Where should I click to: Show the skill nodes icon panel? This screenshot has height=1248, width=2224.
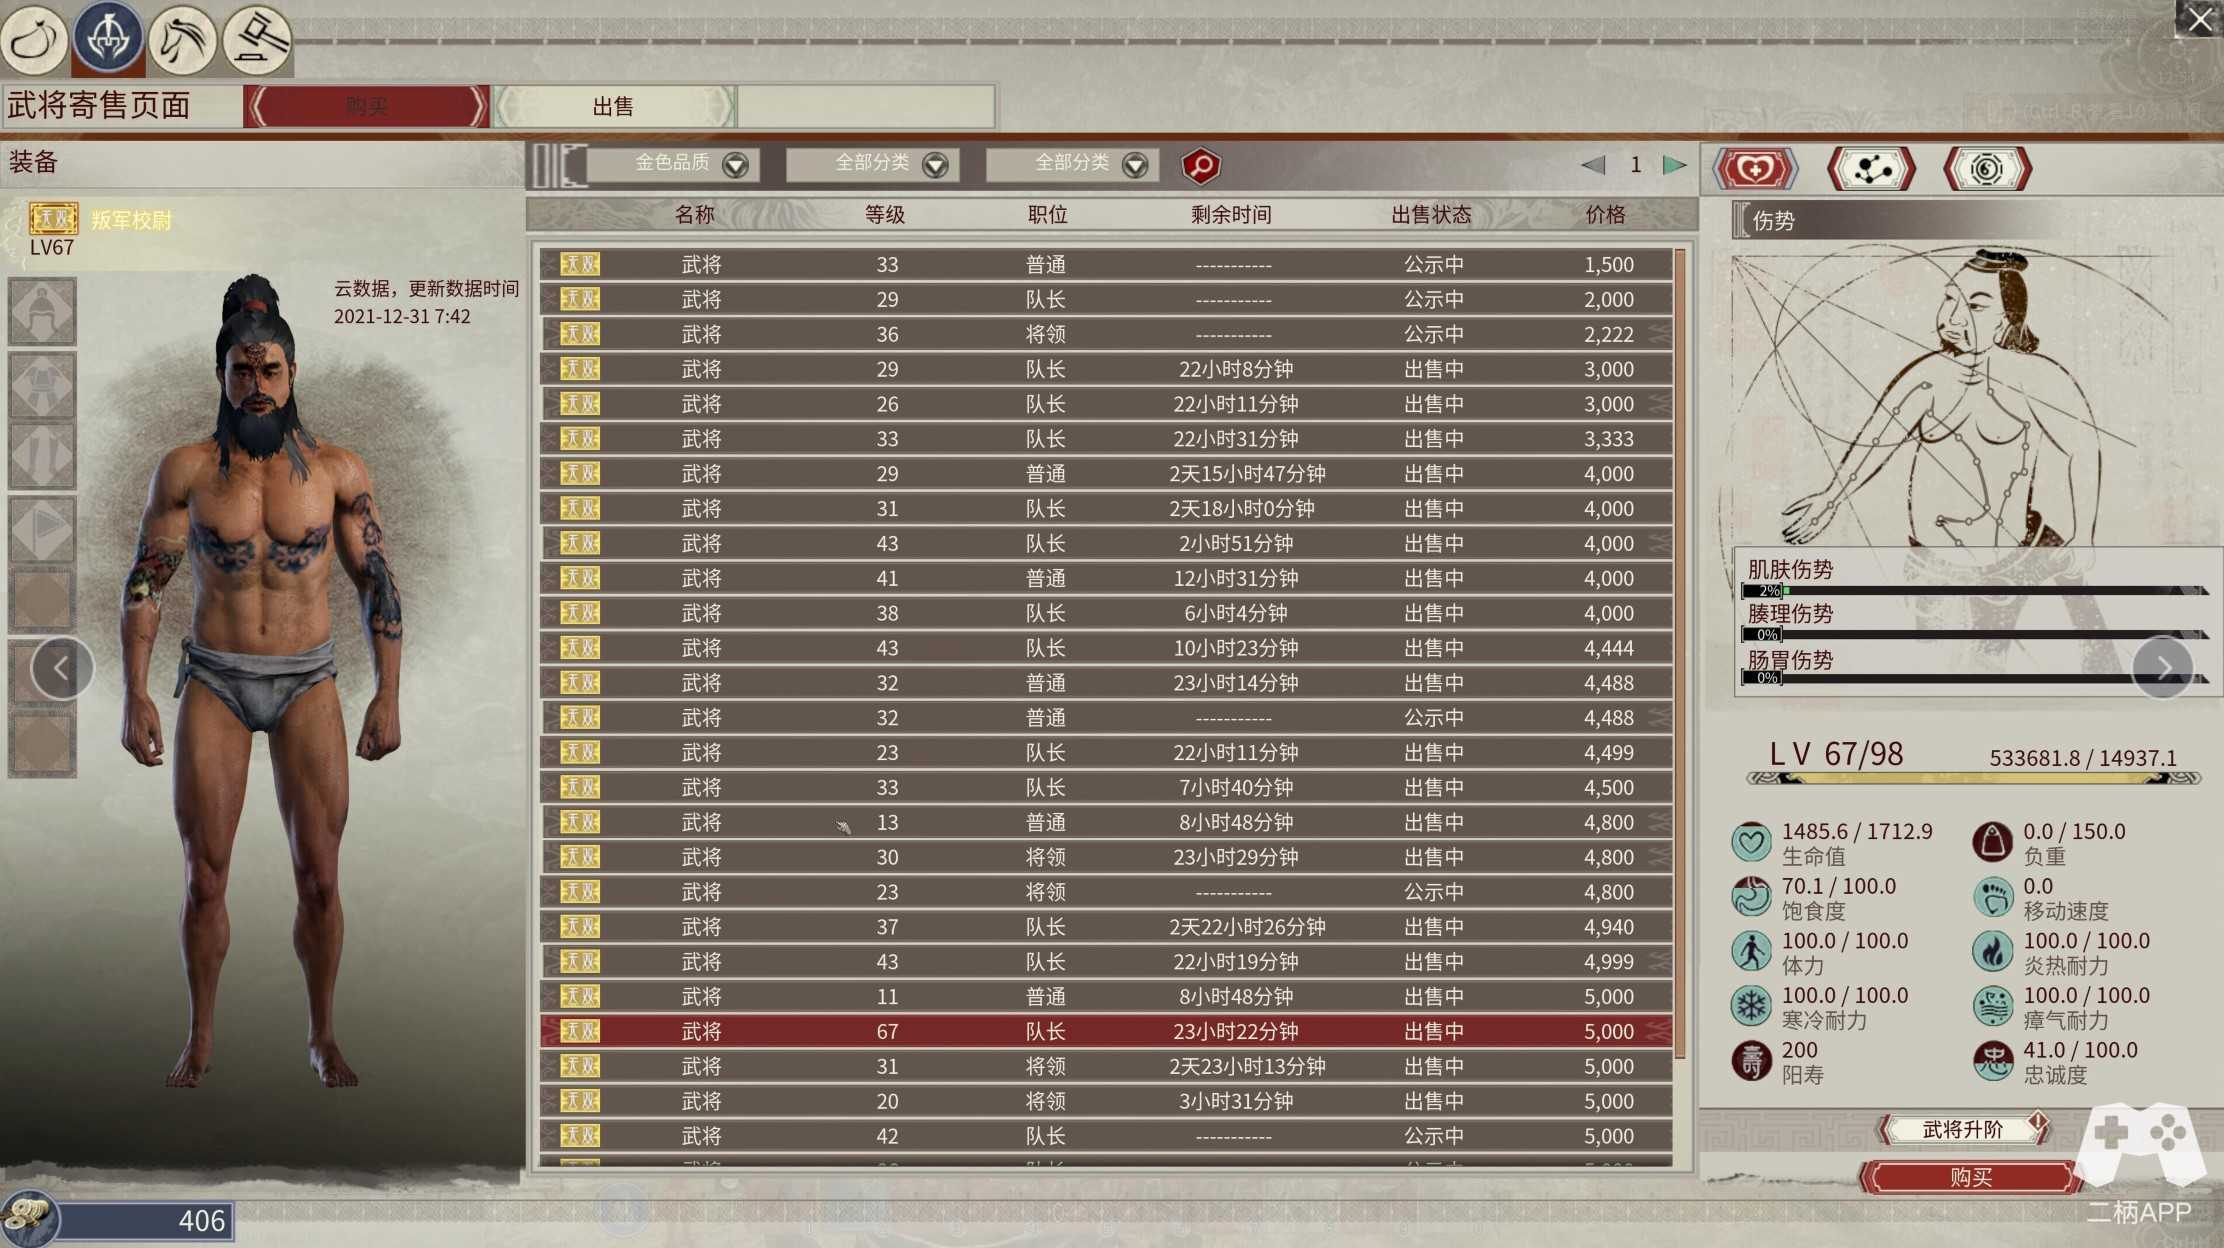(1871, 168)
